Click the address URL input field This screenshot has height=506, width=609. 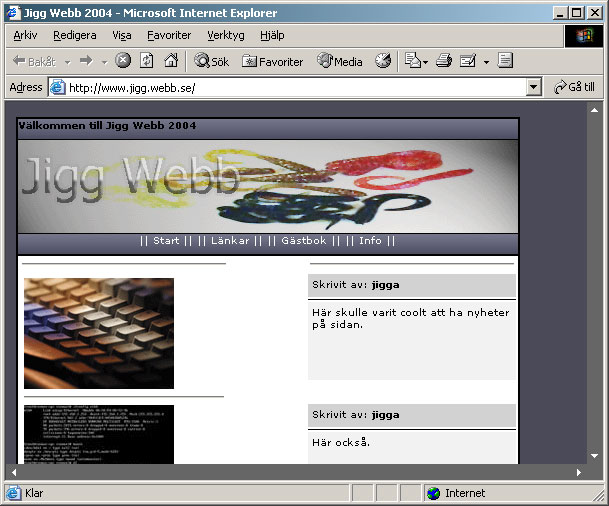pos(296,88)
